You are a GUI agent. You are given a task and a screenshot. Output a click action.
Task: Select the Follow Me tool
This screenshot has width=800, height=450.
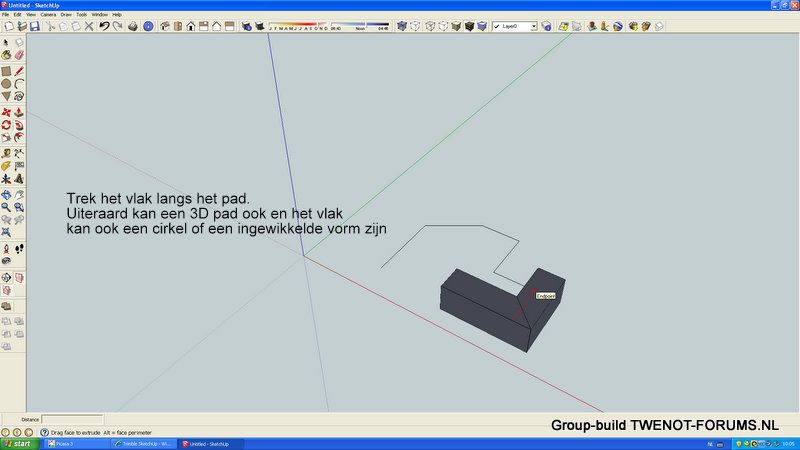point(19,125)
